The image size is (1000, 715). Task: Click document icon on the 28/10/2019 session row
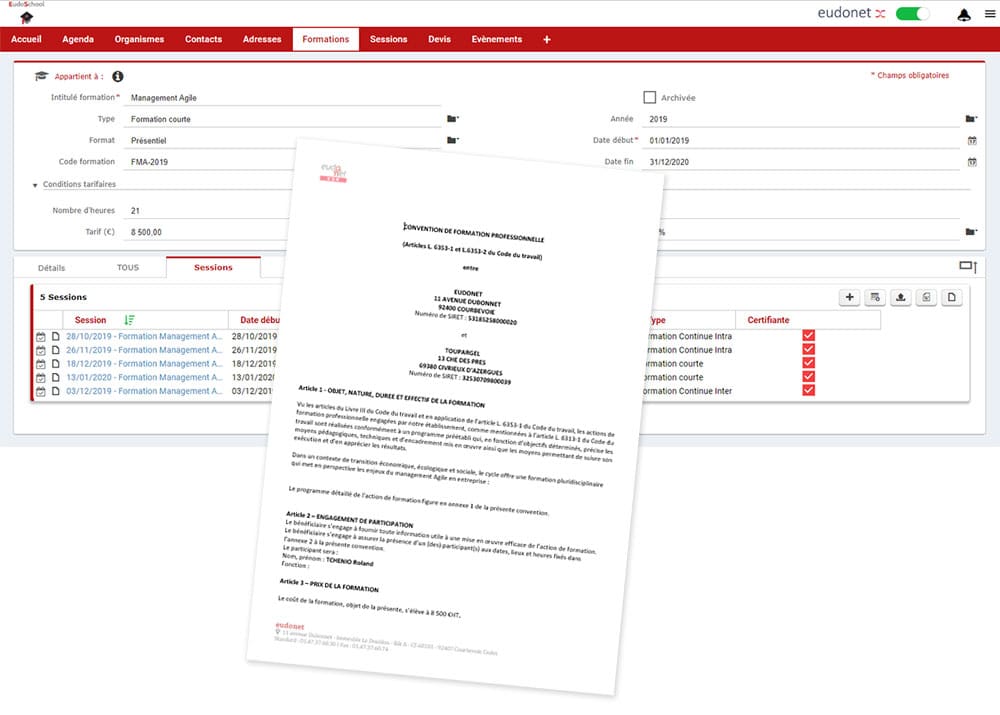55,336
